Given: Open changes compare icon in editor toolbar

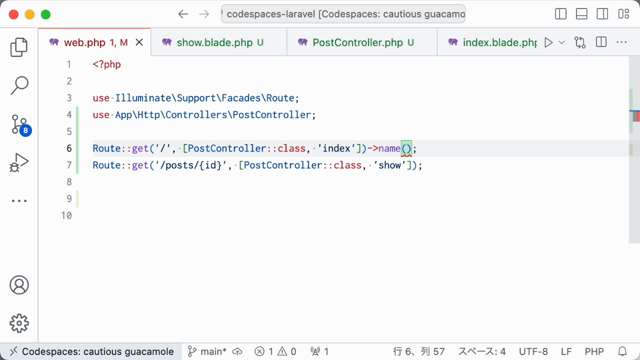Looking at the screenshot, I should tap(580, 42).
